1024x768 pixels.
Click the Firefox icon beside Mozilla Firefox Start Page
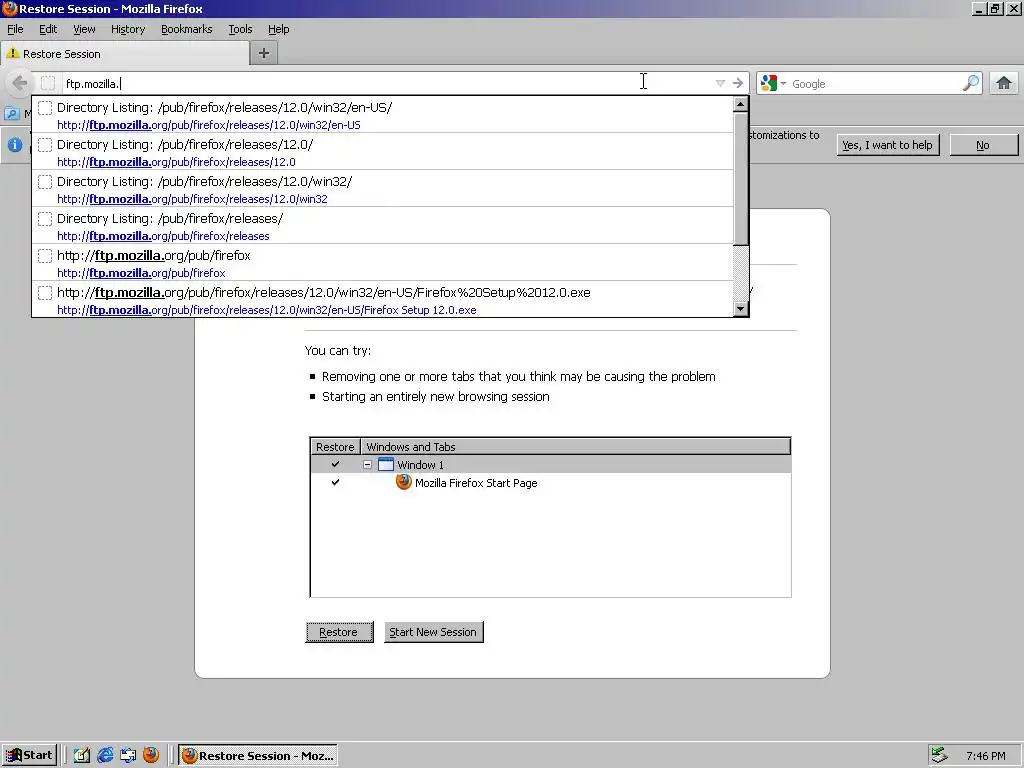click(404, 483)
